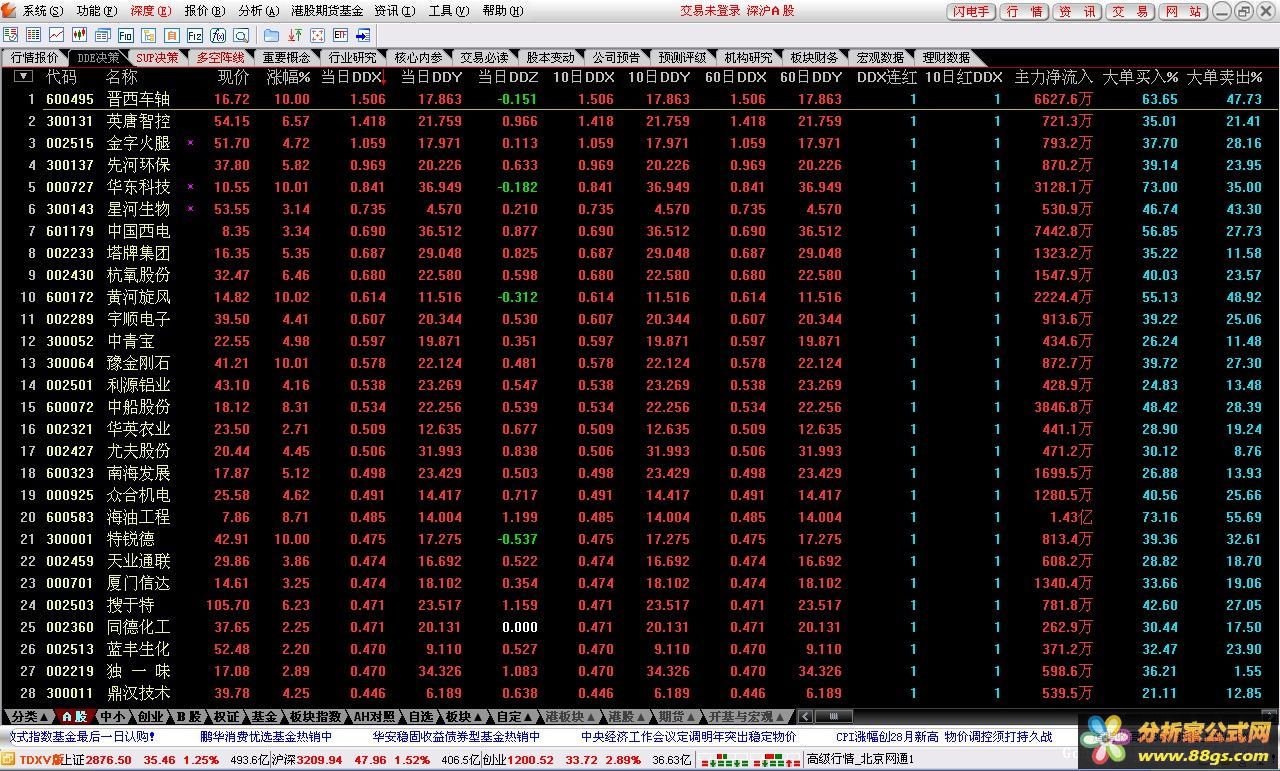Click the application logo in title bar
This screenshot has width=1280, height=771.
9,10
